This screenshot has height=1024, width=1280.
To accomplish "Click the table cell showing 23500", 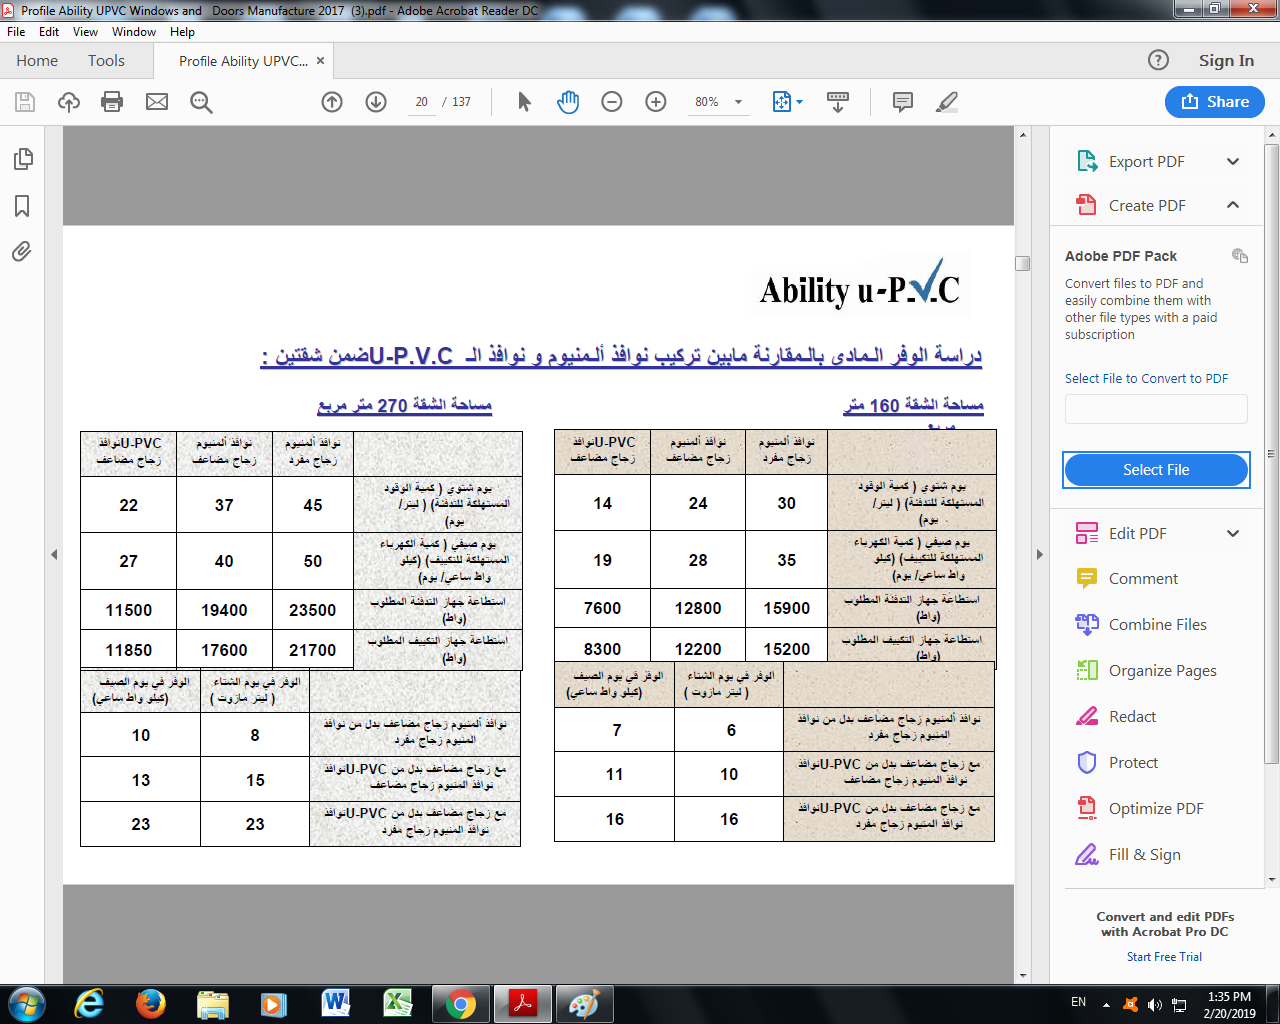I will [313, 610].
